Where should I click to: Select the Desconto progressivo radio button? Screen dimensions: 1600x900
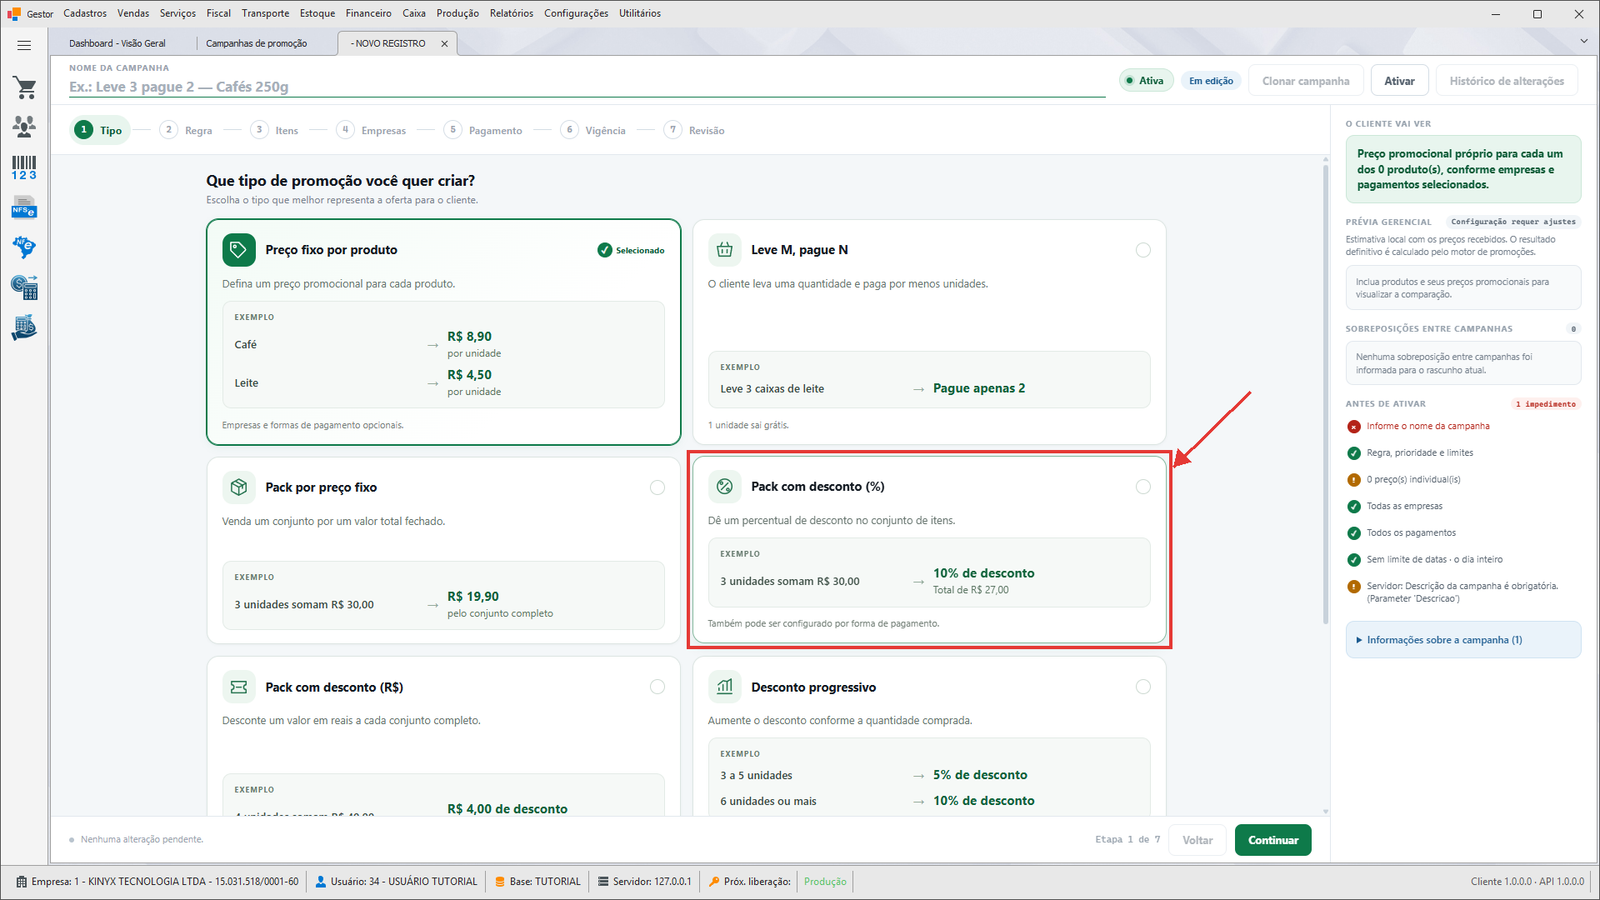pos(1143,687)
